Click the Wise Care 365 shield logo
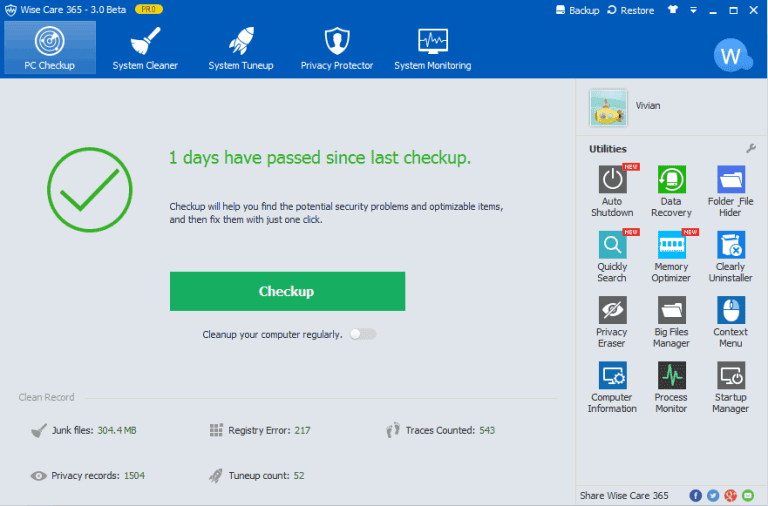 (x=10, y=10)
